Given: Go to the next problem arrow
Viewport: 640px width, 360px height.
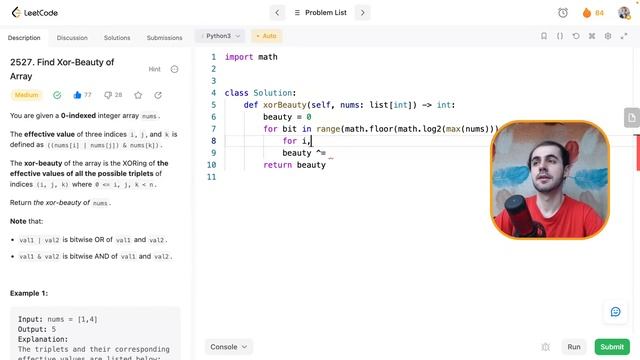Looking at the screenshot, I should coord(362,13).
